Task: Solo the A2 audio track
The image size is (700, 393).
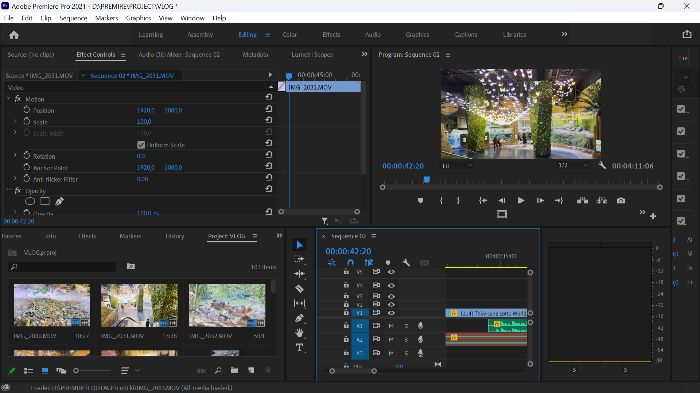Action: (x=406, y=340)
